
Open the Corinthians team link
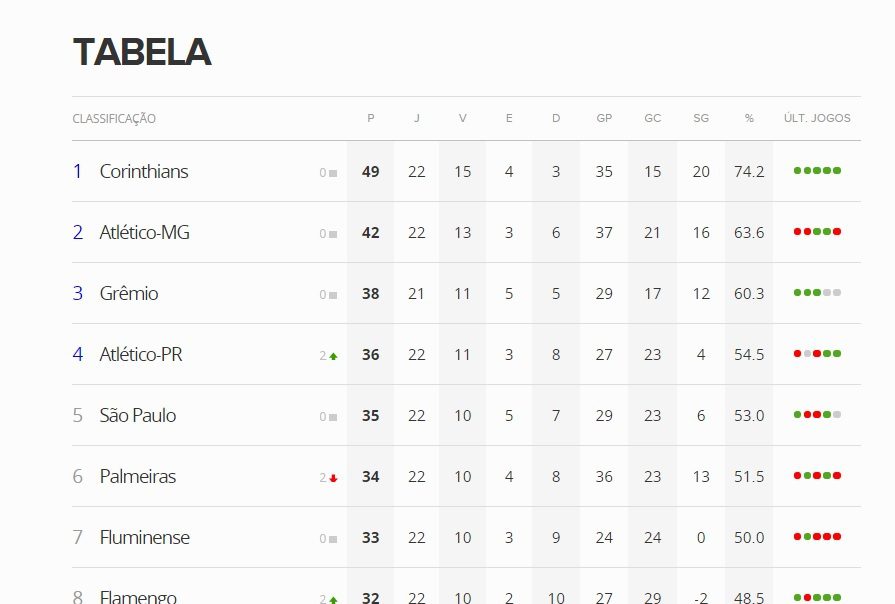144,172
